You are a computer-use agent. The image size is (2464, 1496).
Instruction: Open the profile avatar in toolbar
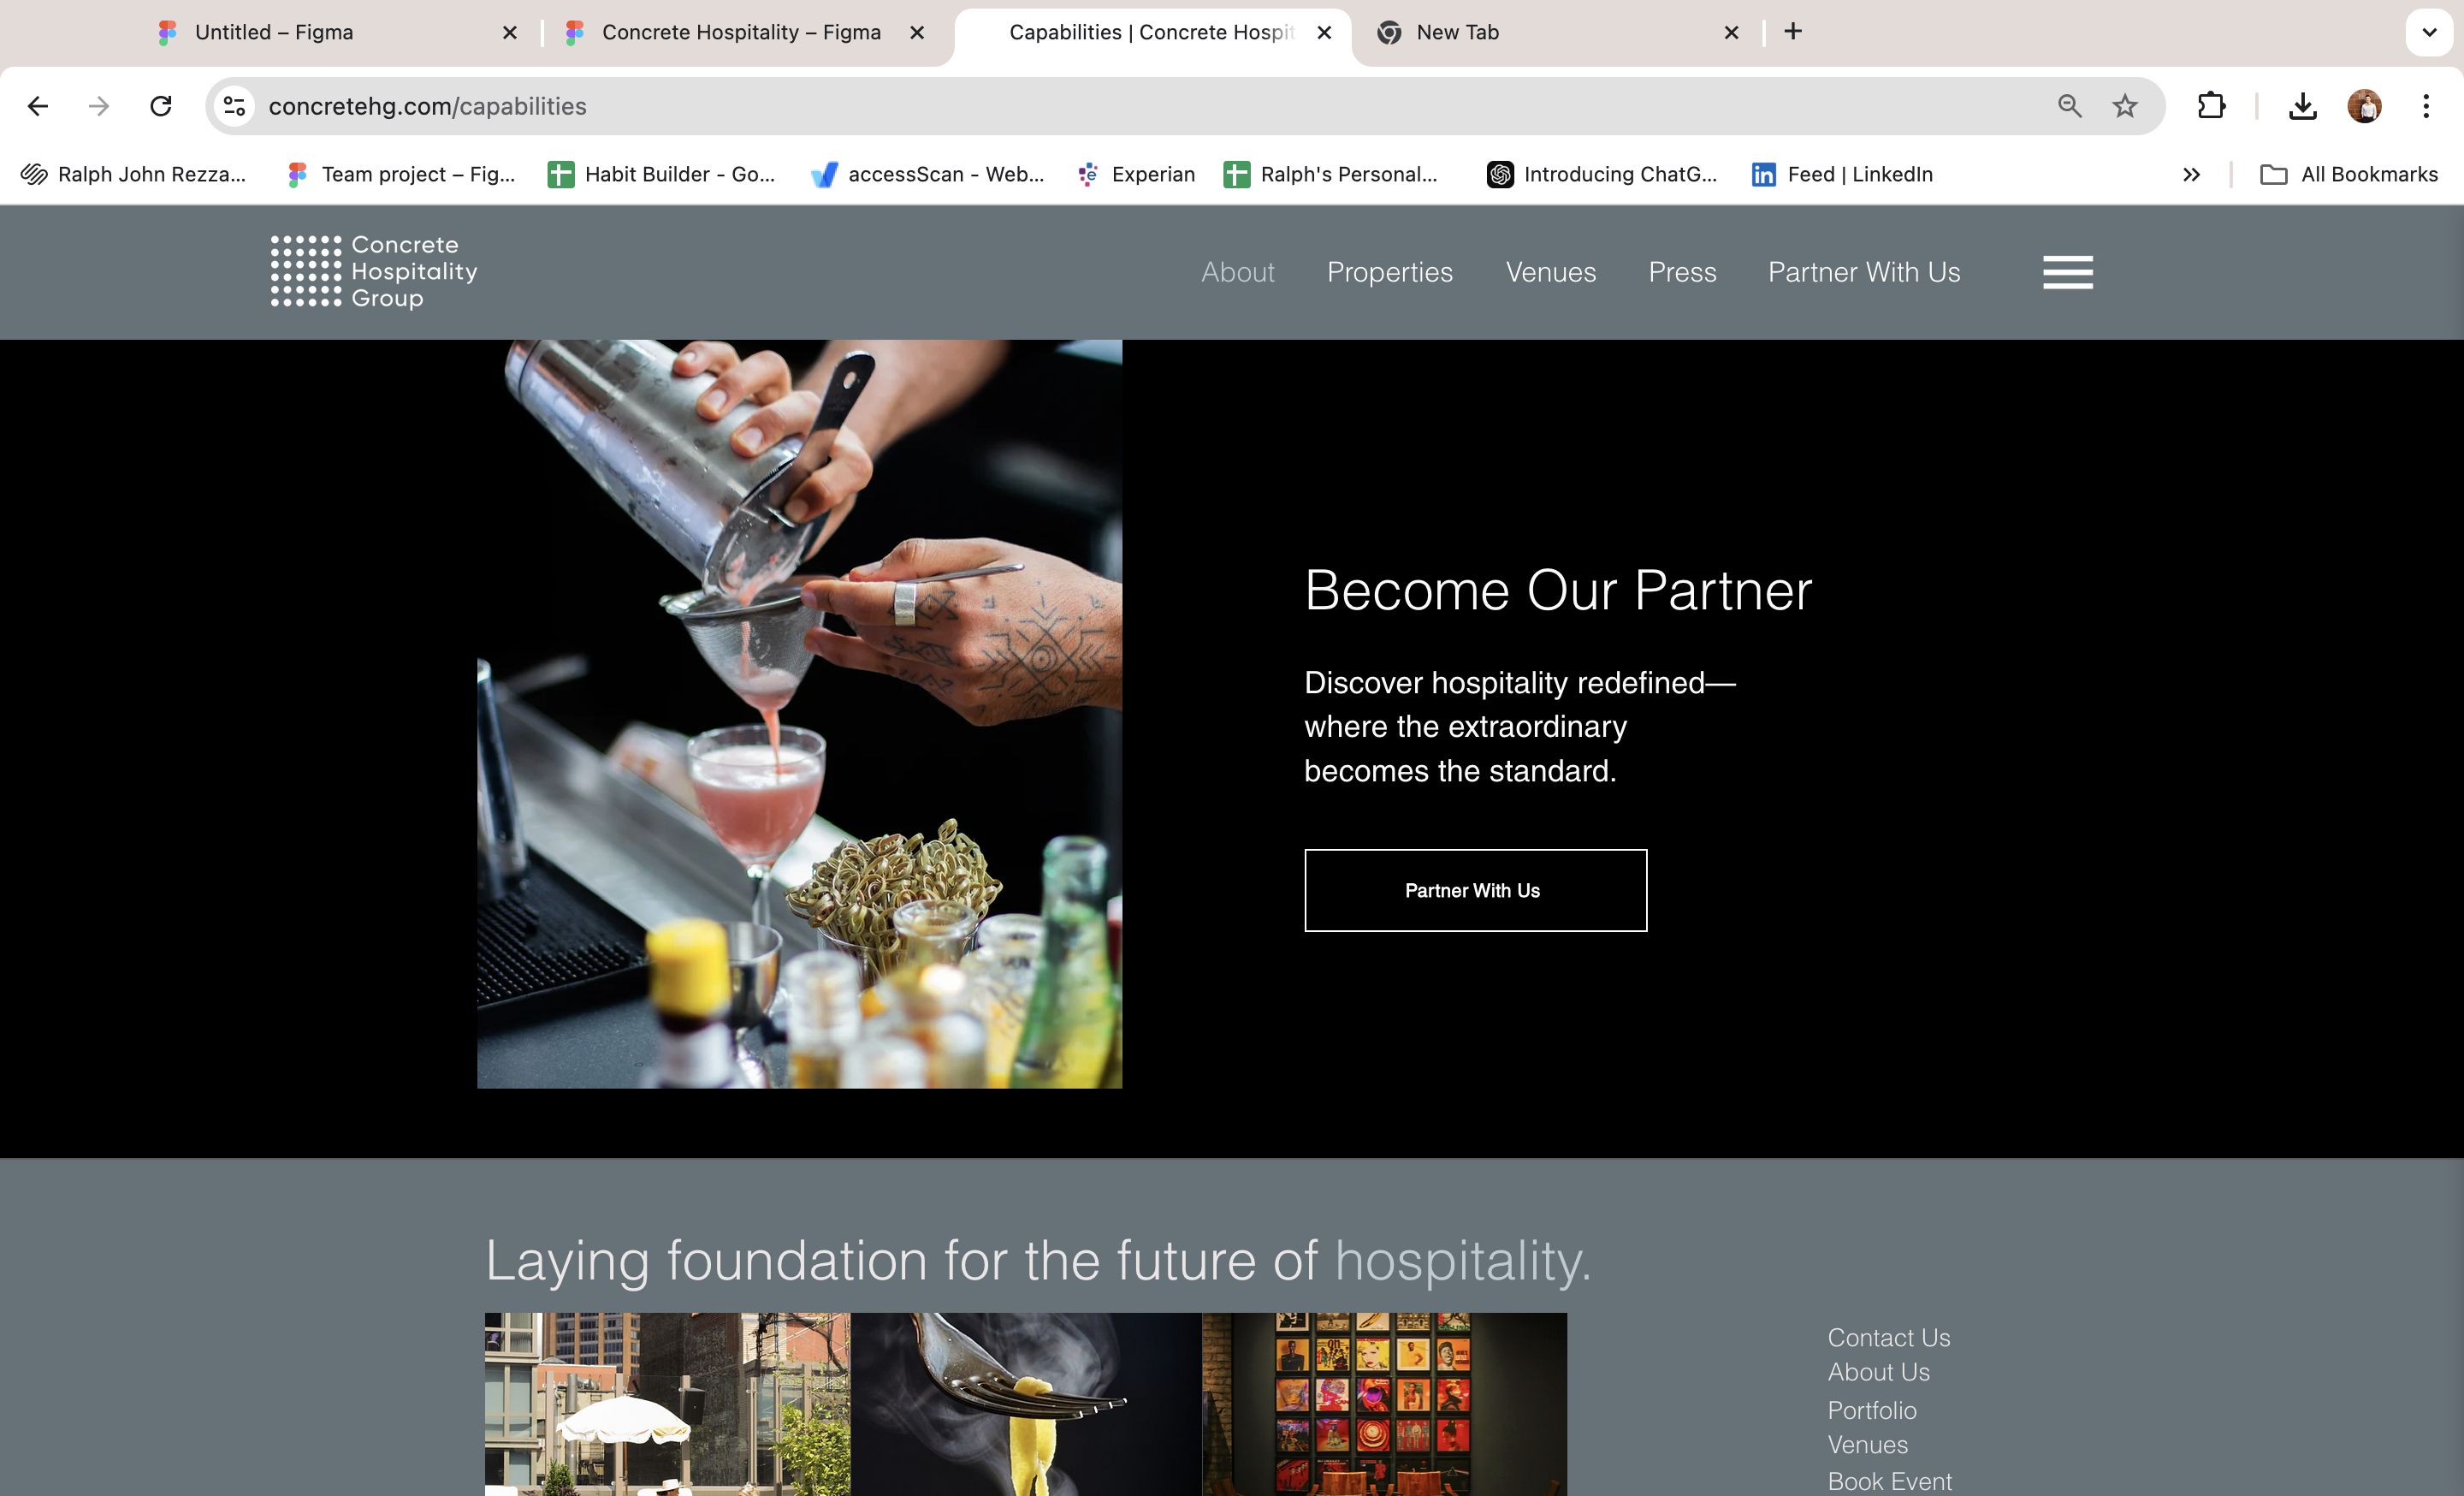2365,106
